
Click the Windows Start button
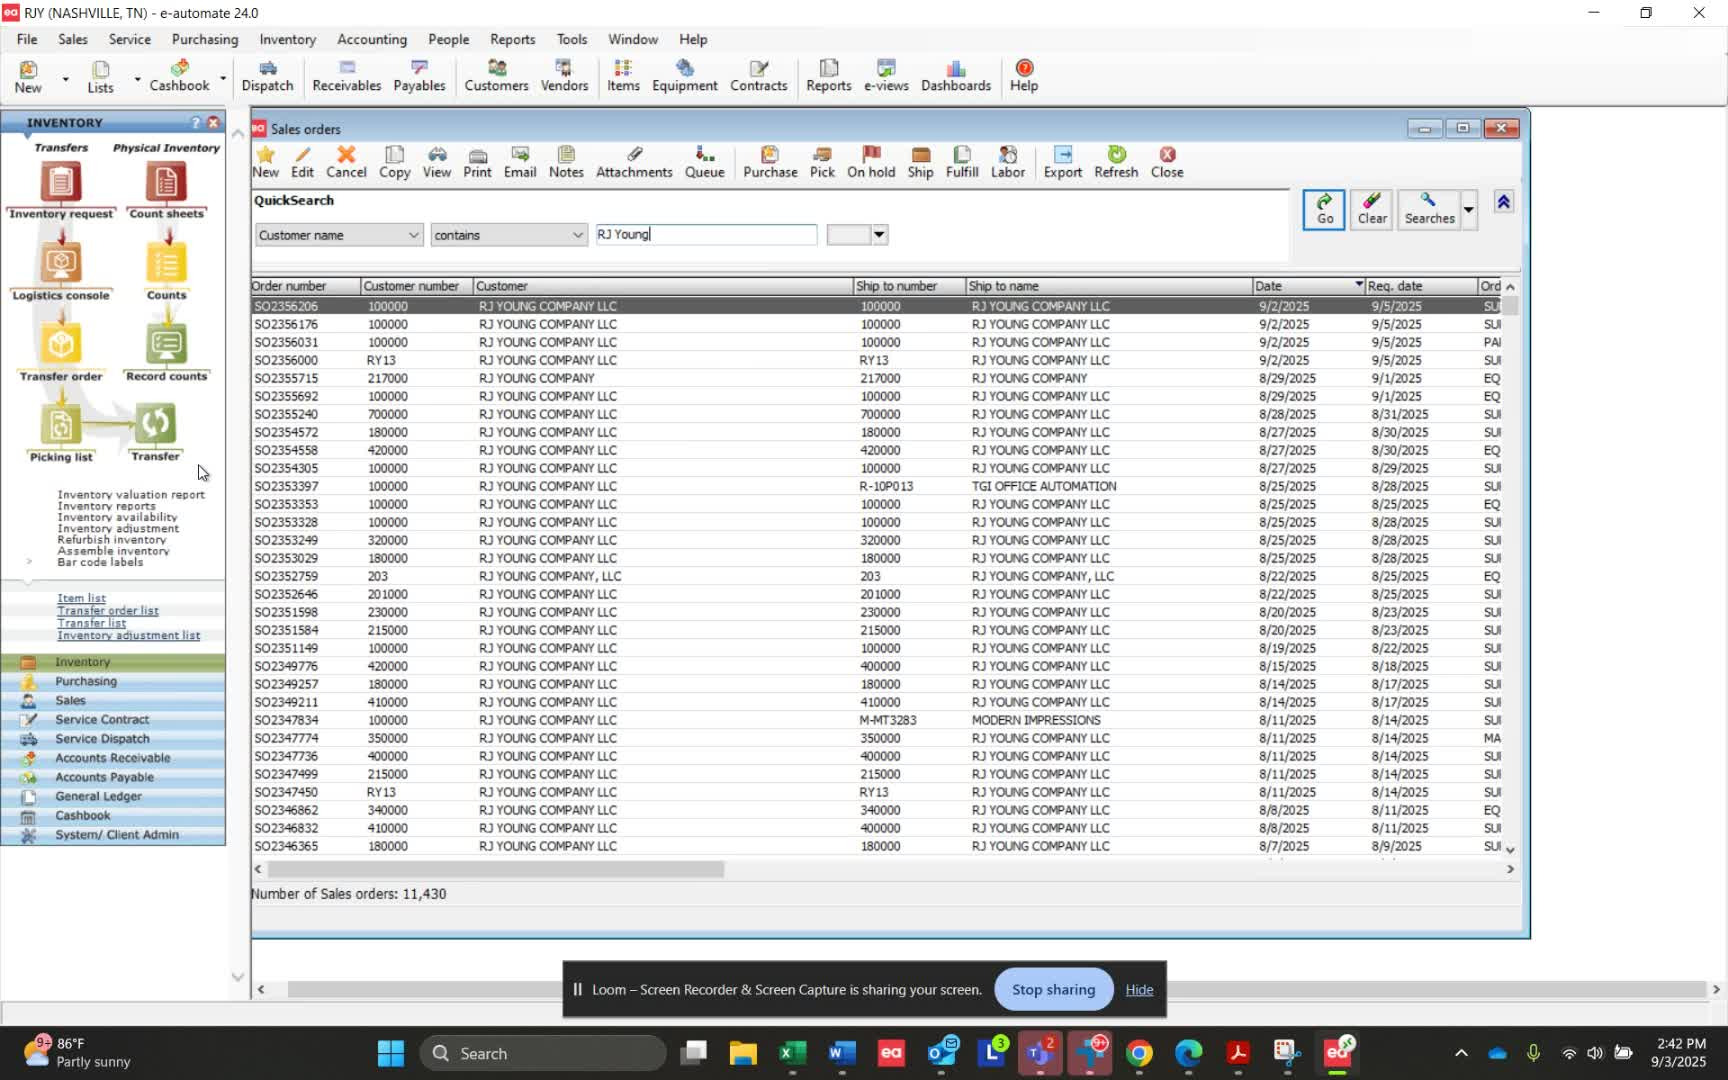[391, 1053]
